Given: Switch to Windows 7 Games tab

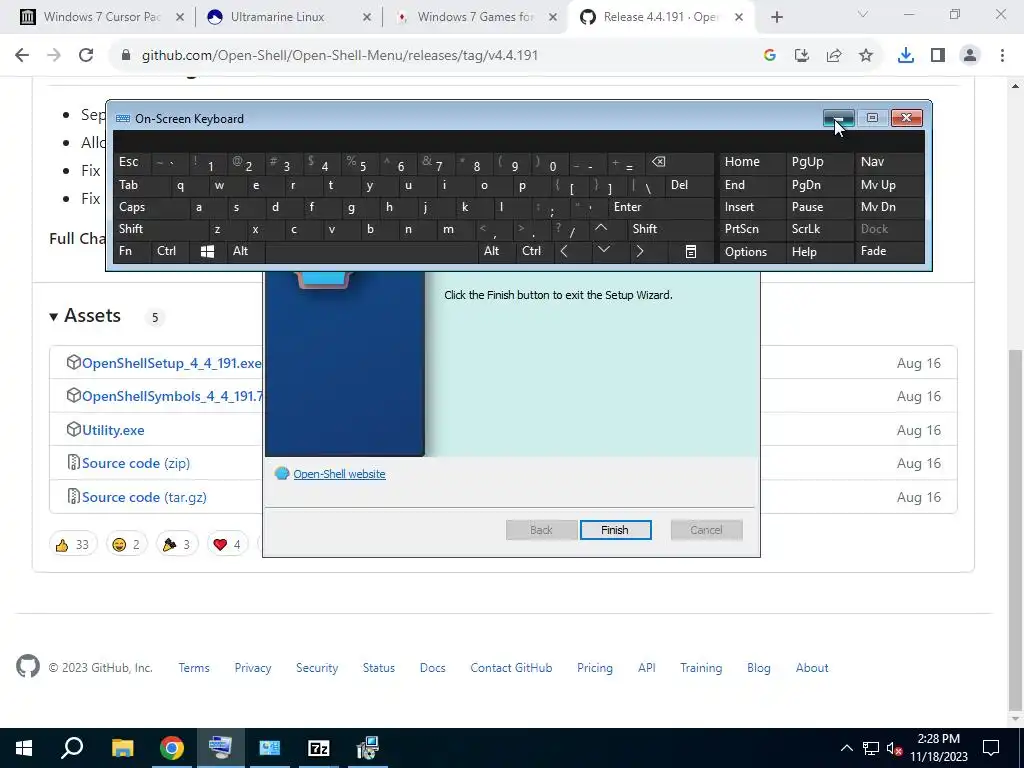Looking at the screenshot, I should click(x=475, y=17).
